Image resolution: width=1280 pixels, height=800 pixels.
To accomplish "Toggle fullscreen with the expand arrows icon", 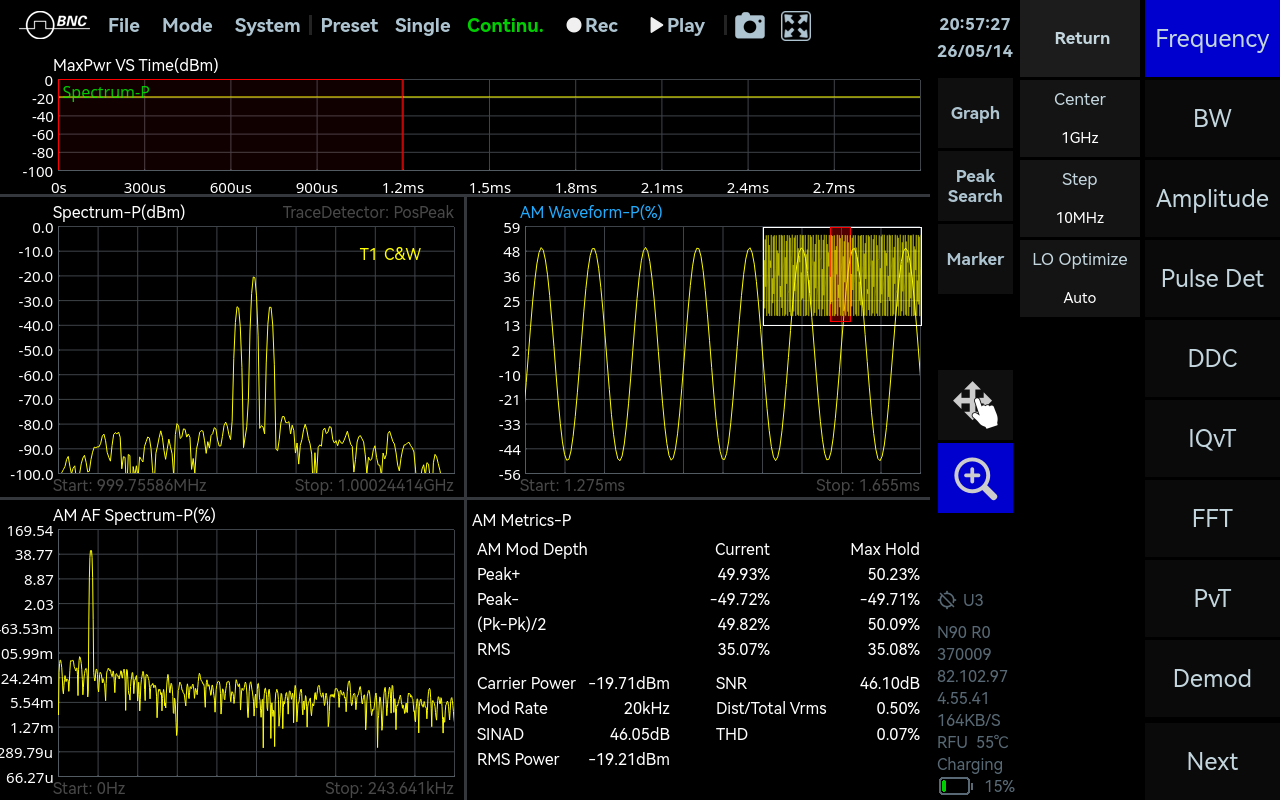I will click(x=796, y=26).
